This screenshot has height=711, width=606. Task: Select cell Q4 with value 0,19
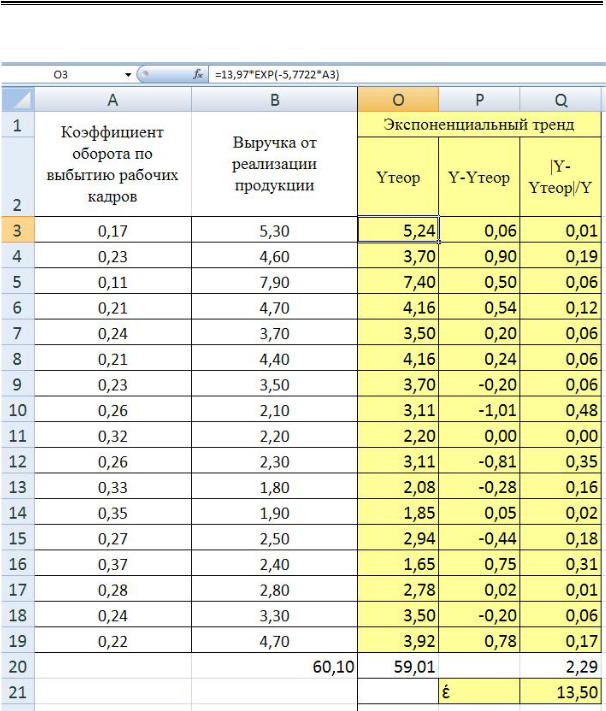coord(561,256)
